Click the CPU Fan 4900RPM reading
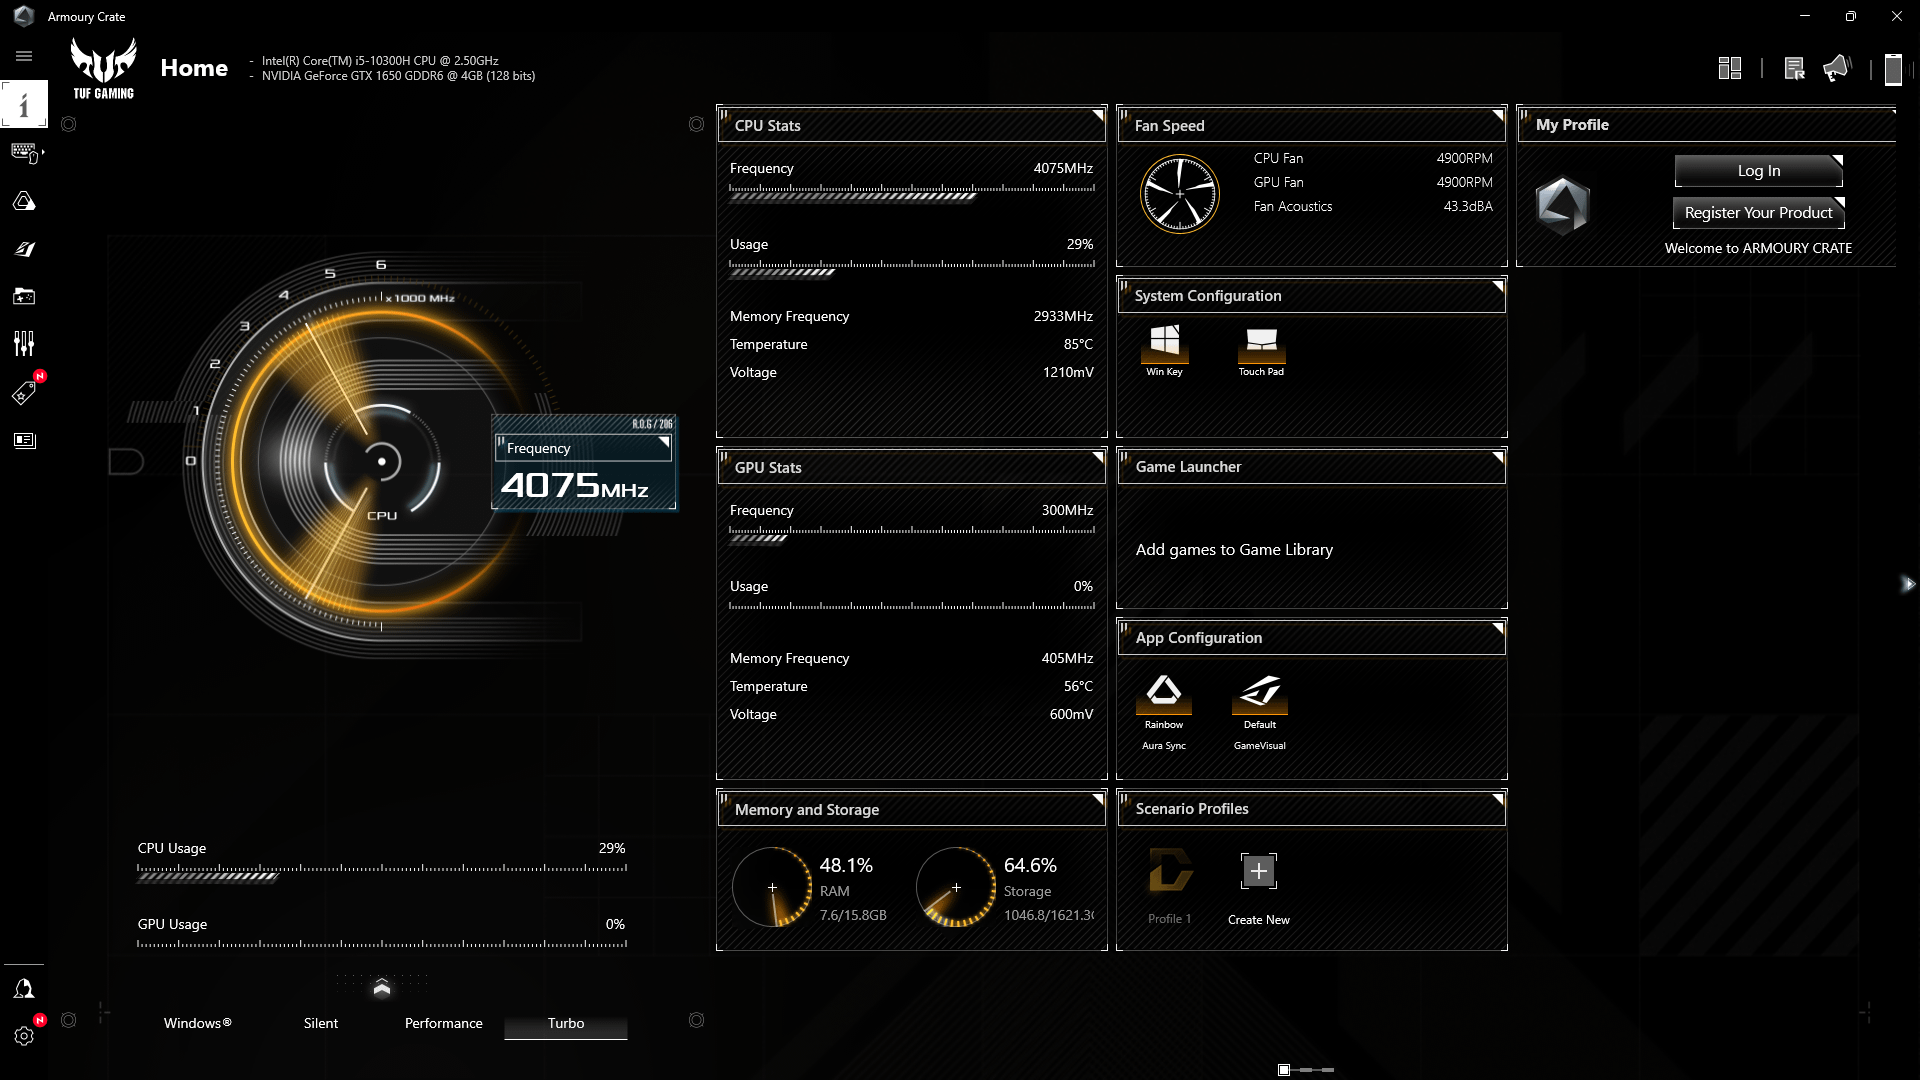Viewport: 1920px width, 1080px height. pos(1464,158)
